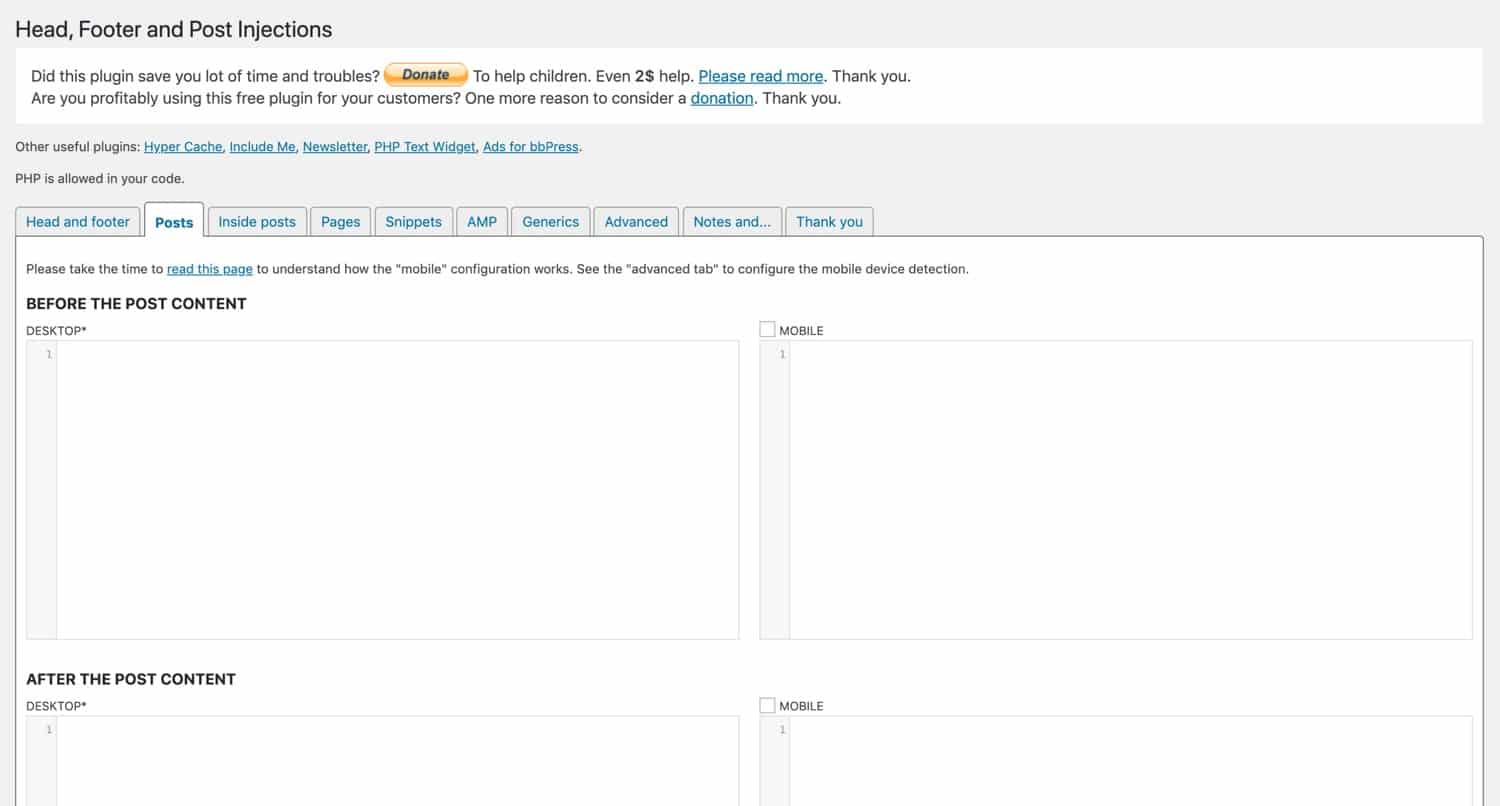Open the Thank you tab
1500x806 pixels.
pos(829,222)
